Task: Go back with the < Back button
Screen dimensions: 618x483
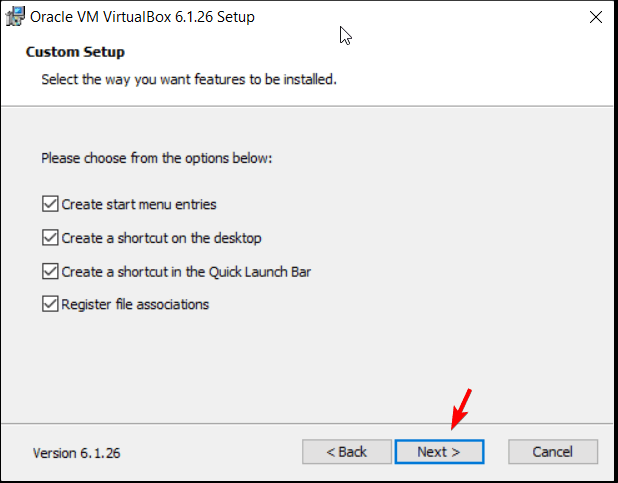Action: 347,452
